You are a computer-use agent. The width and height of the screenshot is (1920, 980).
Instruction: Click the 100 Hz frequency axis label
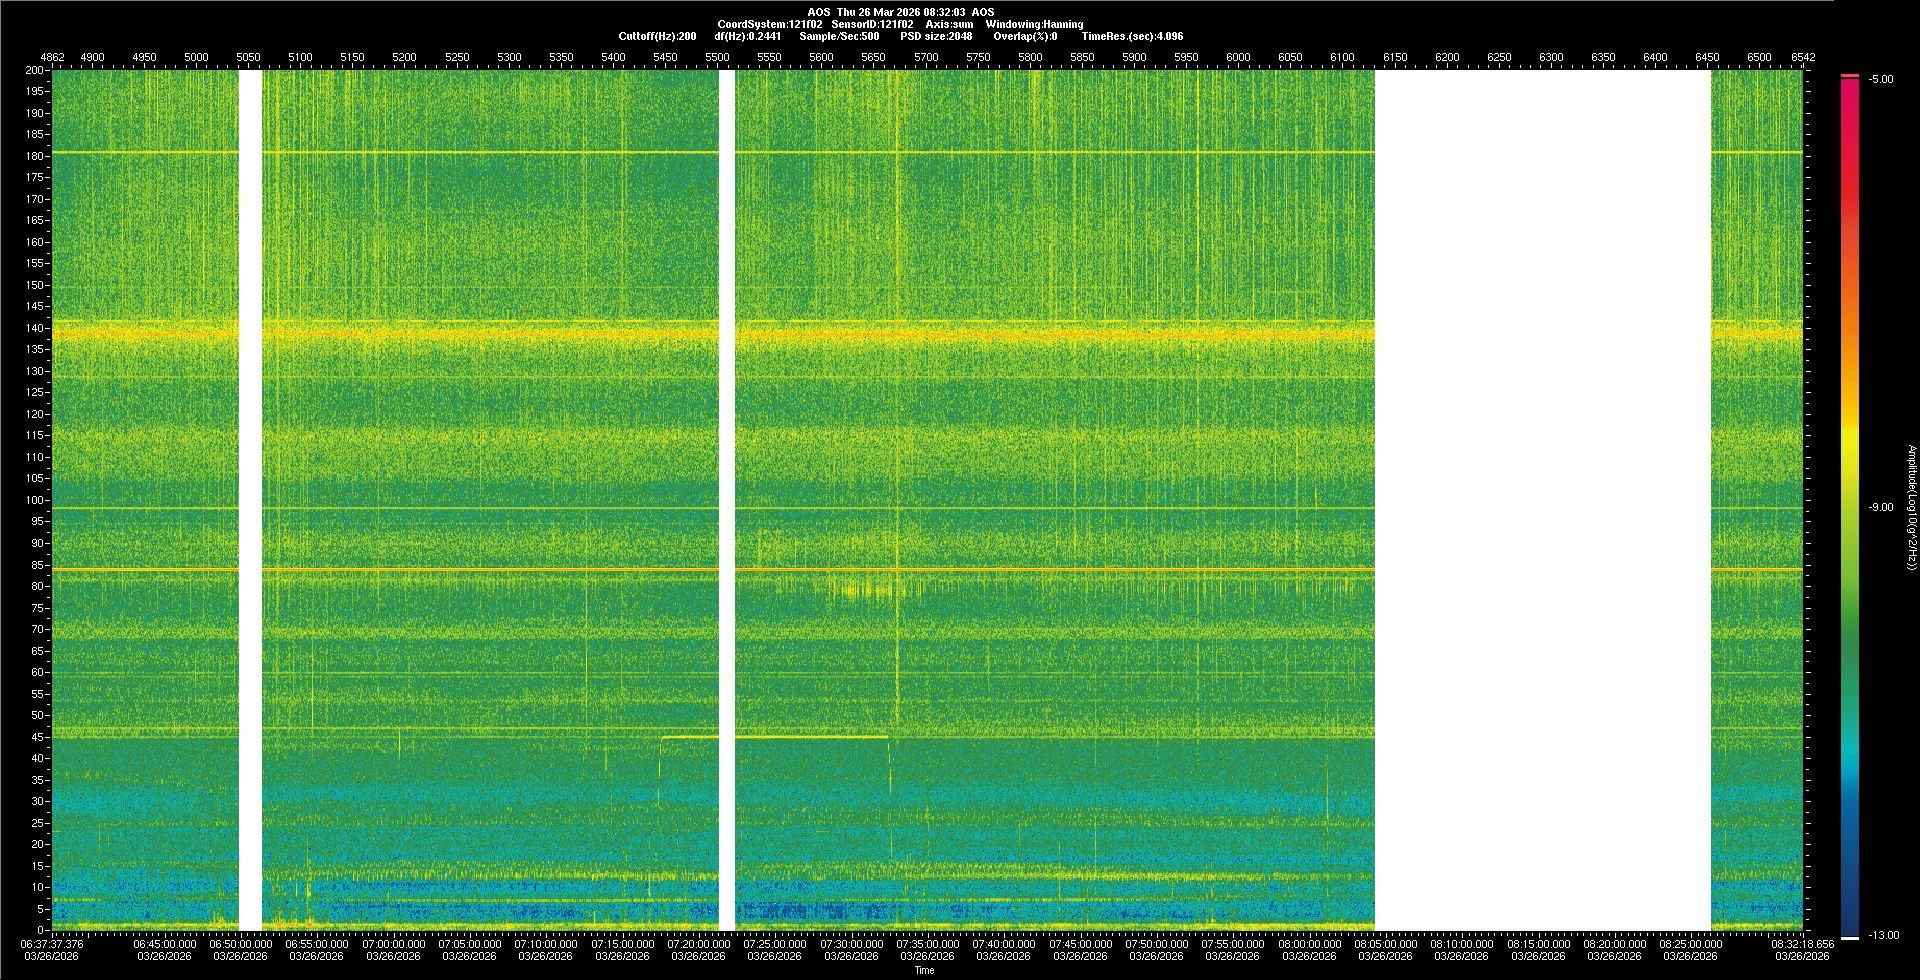34,500
